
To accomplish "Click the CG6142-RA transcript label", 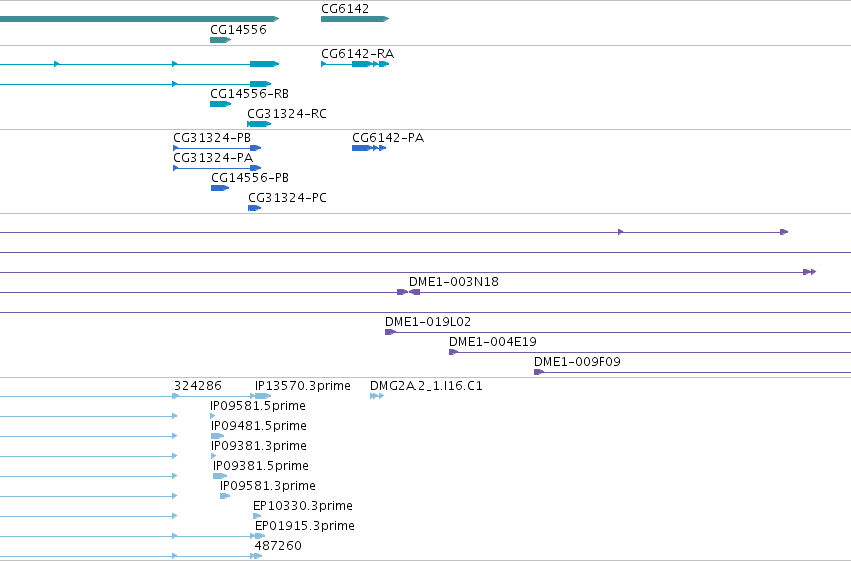I will click(358, 54).
